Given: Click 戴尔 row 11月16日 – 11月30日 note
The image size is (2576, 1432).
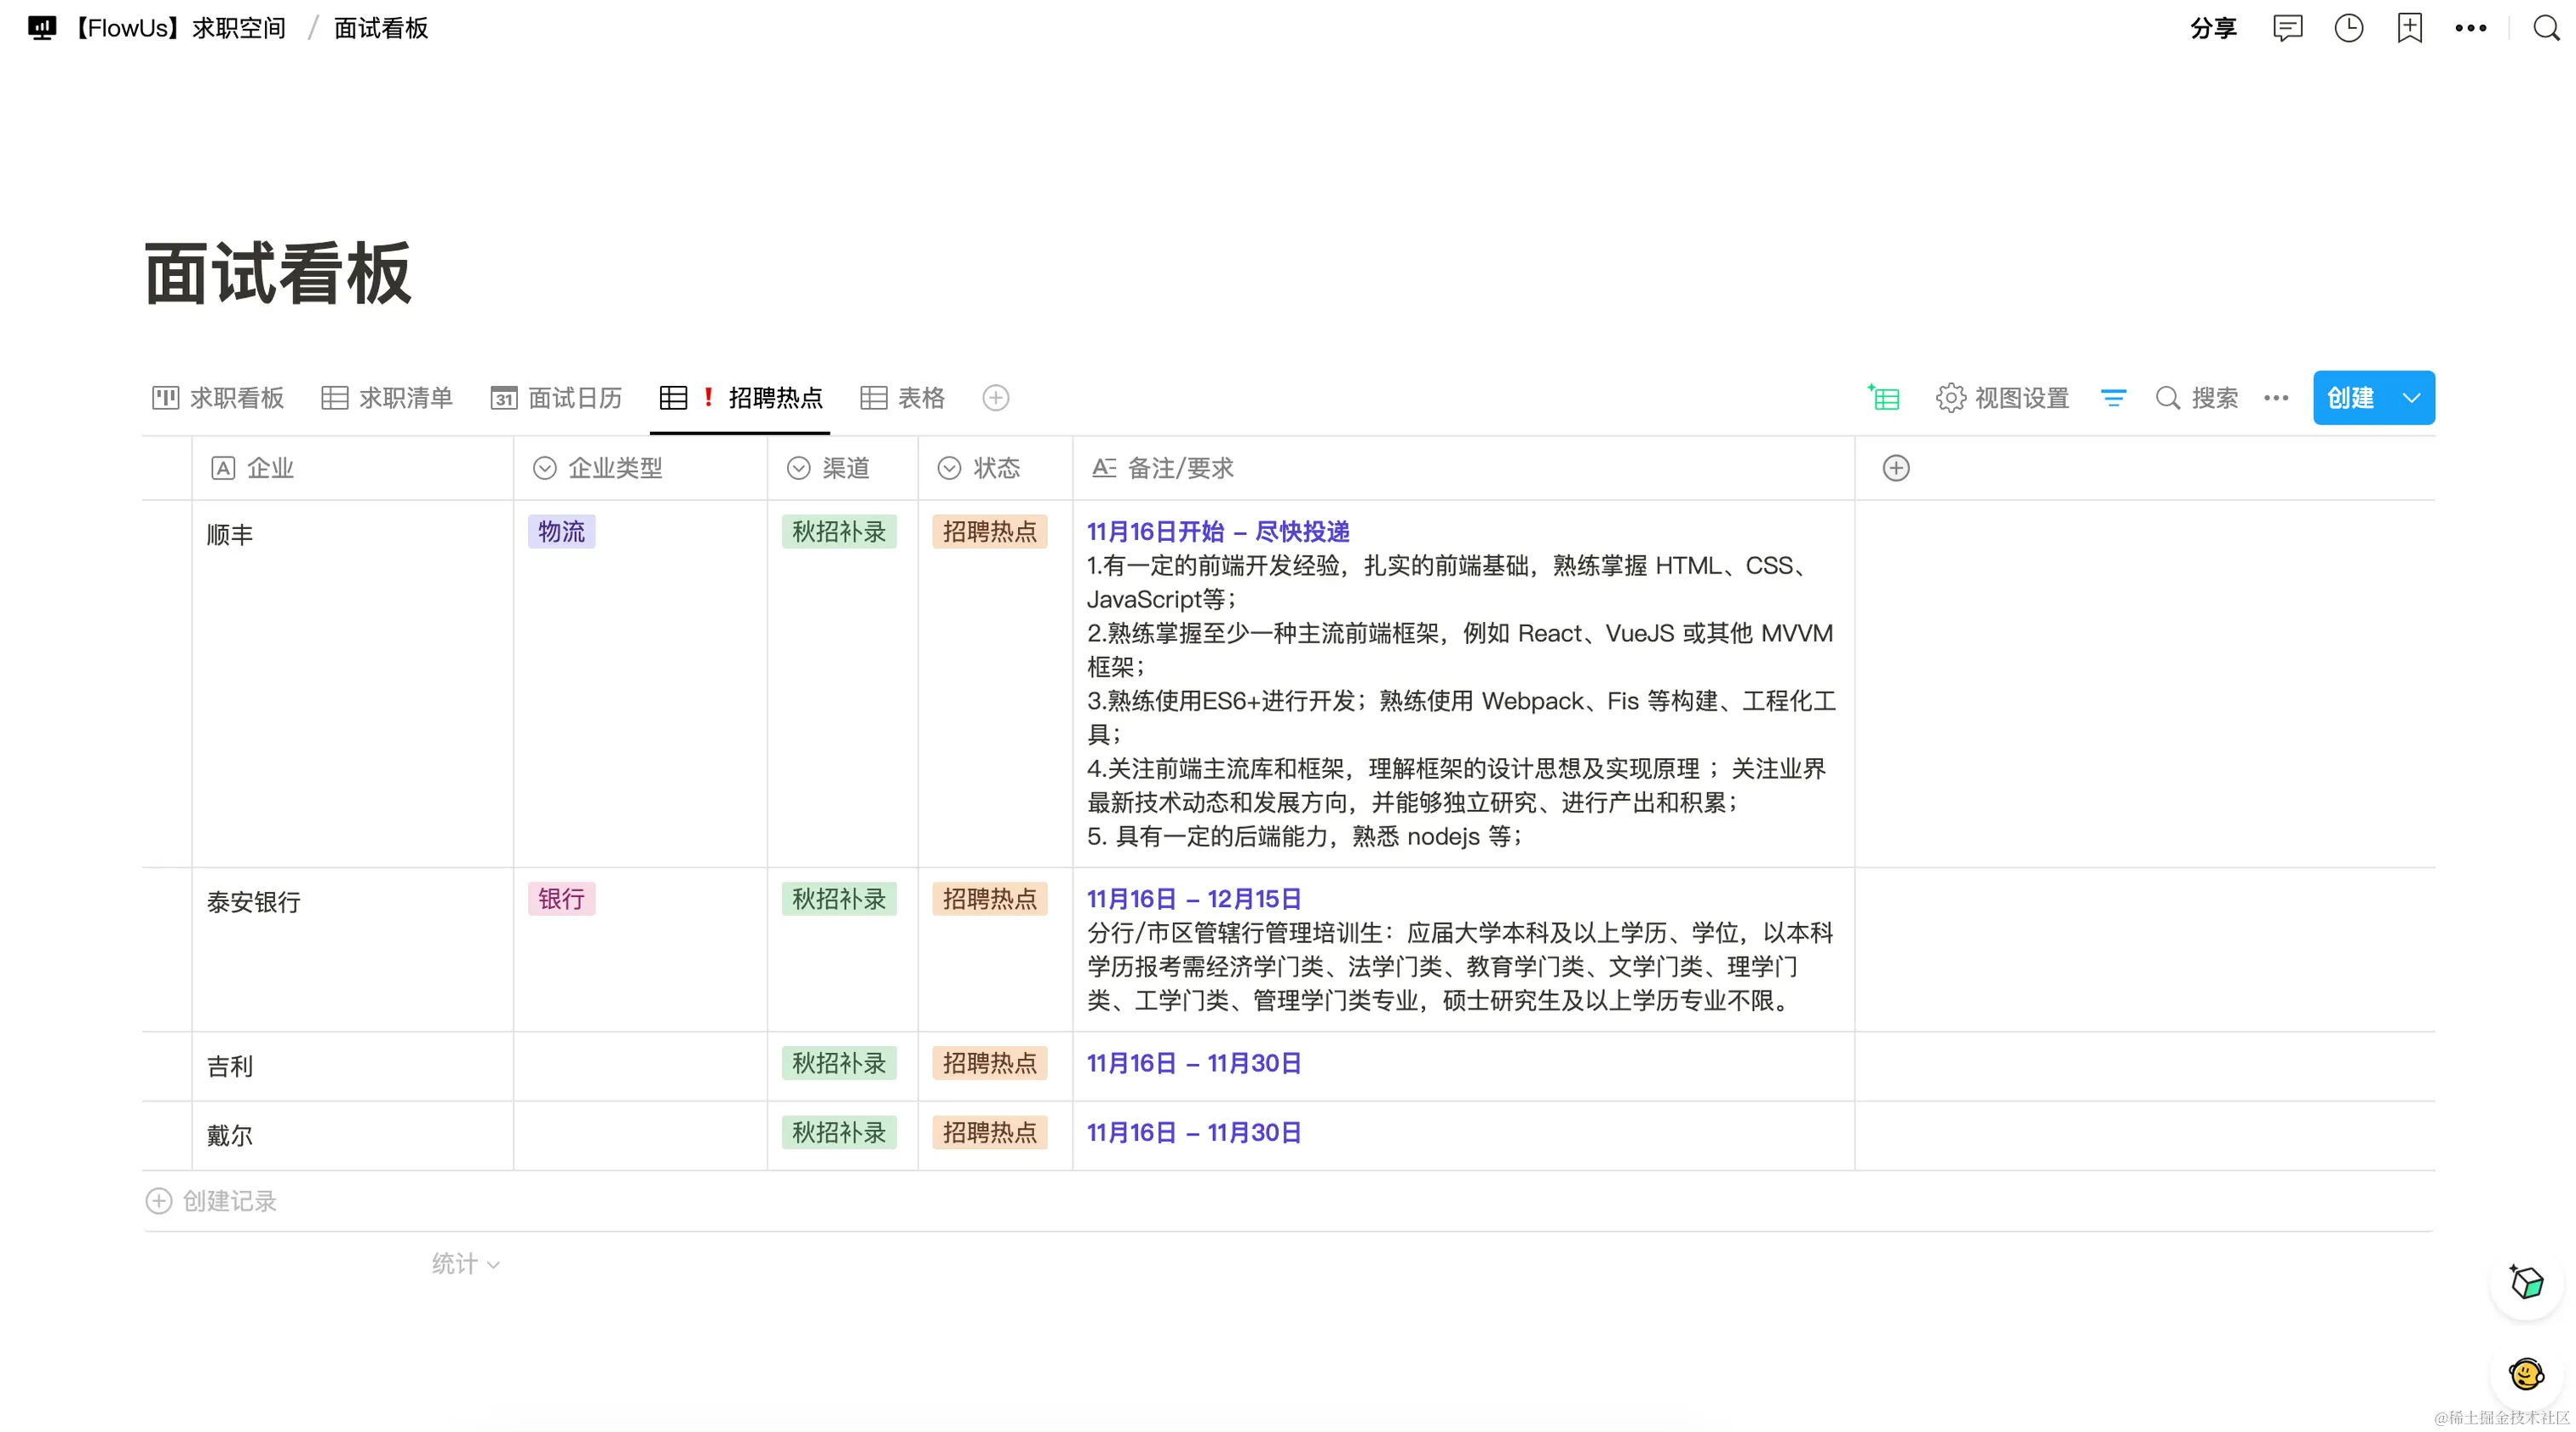Looking at the screenshot, I should [1194, 1132].
